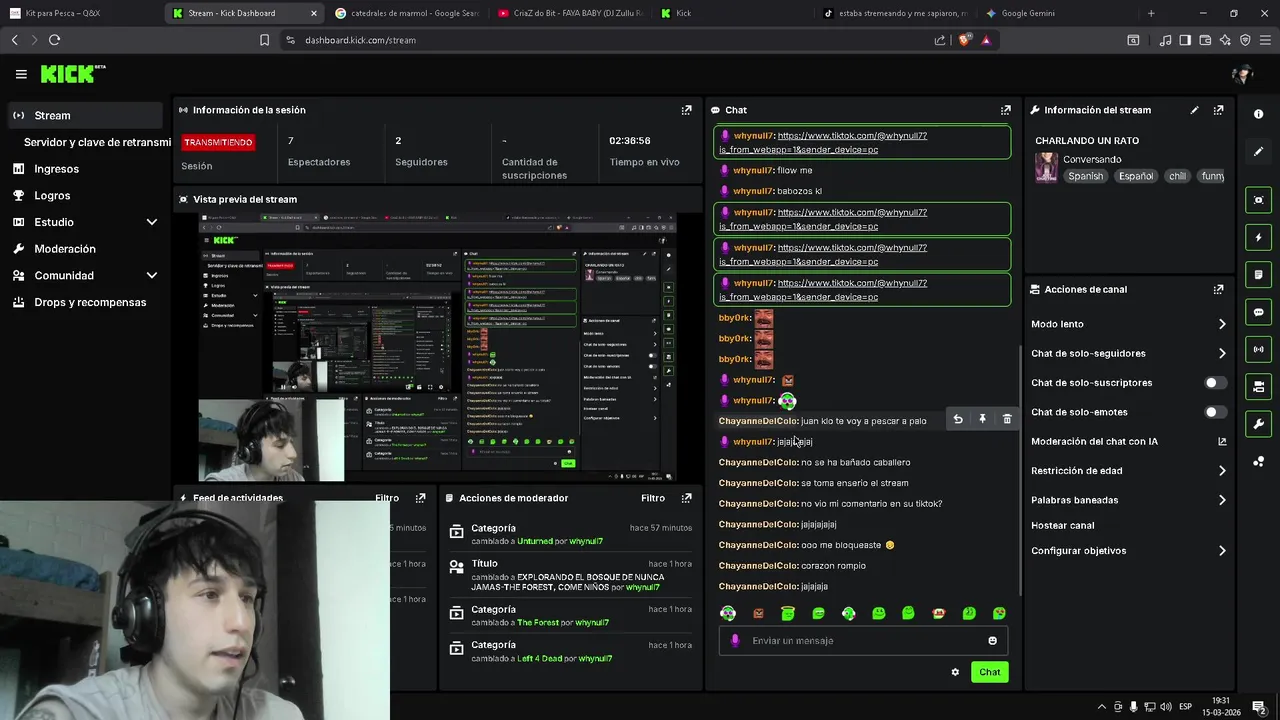Open the Kick hamburger menu
This screenshot has width=1280, height=720.
click(21, 74)
